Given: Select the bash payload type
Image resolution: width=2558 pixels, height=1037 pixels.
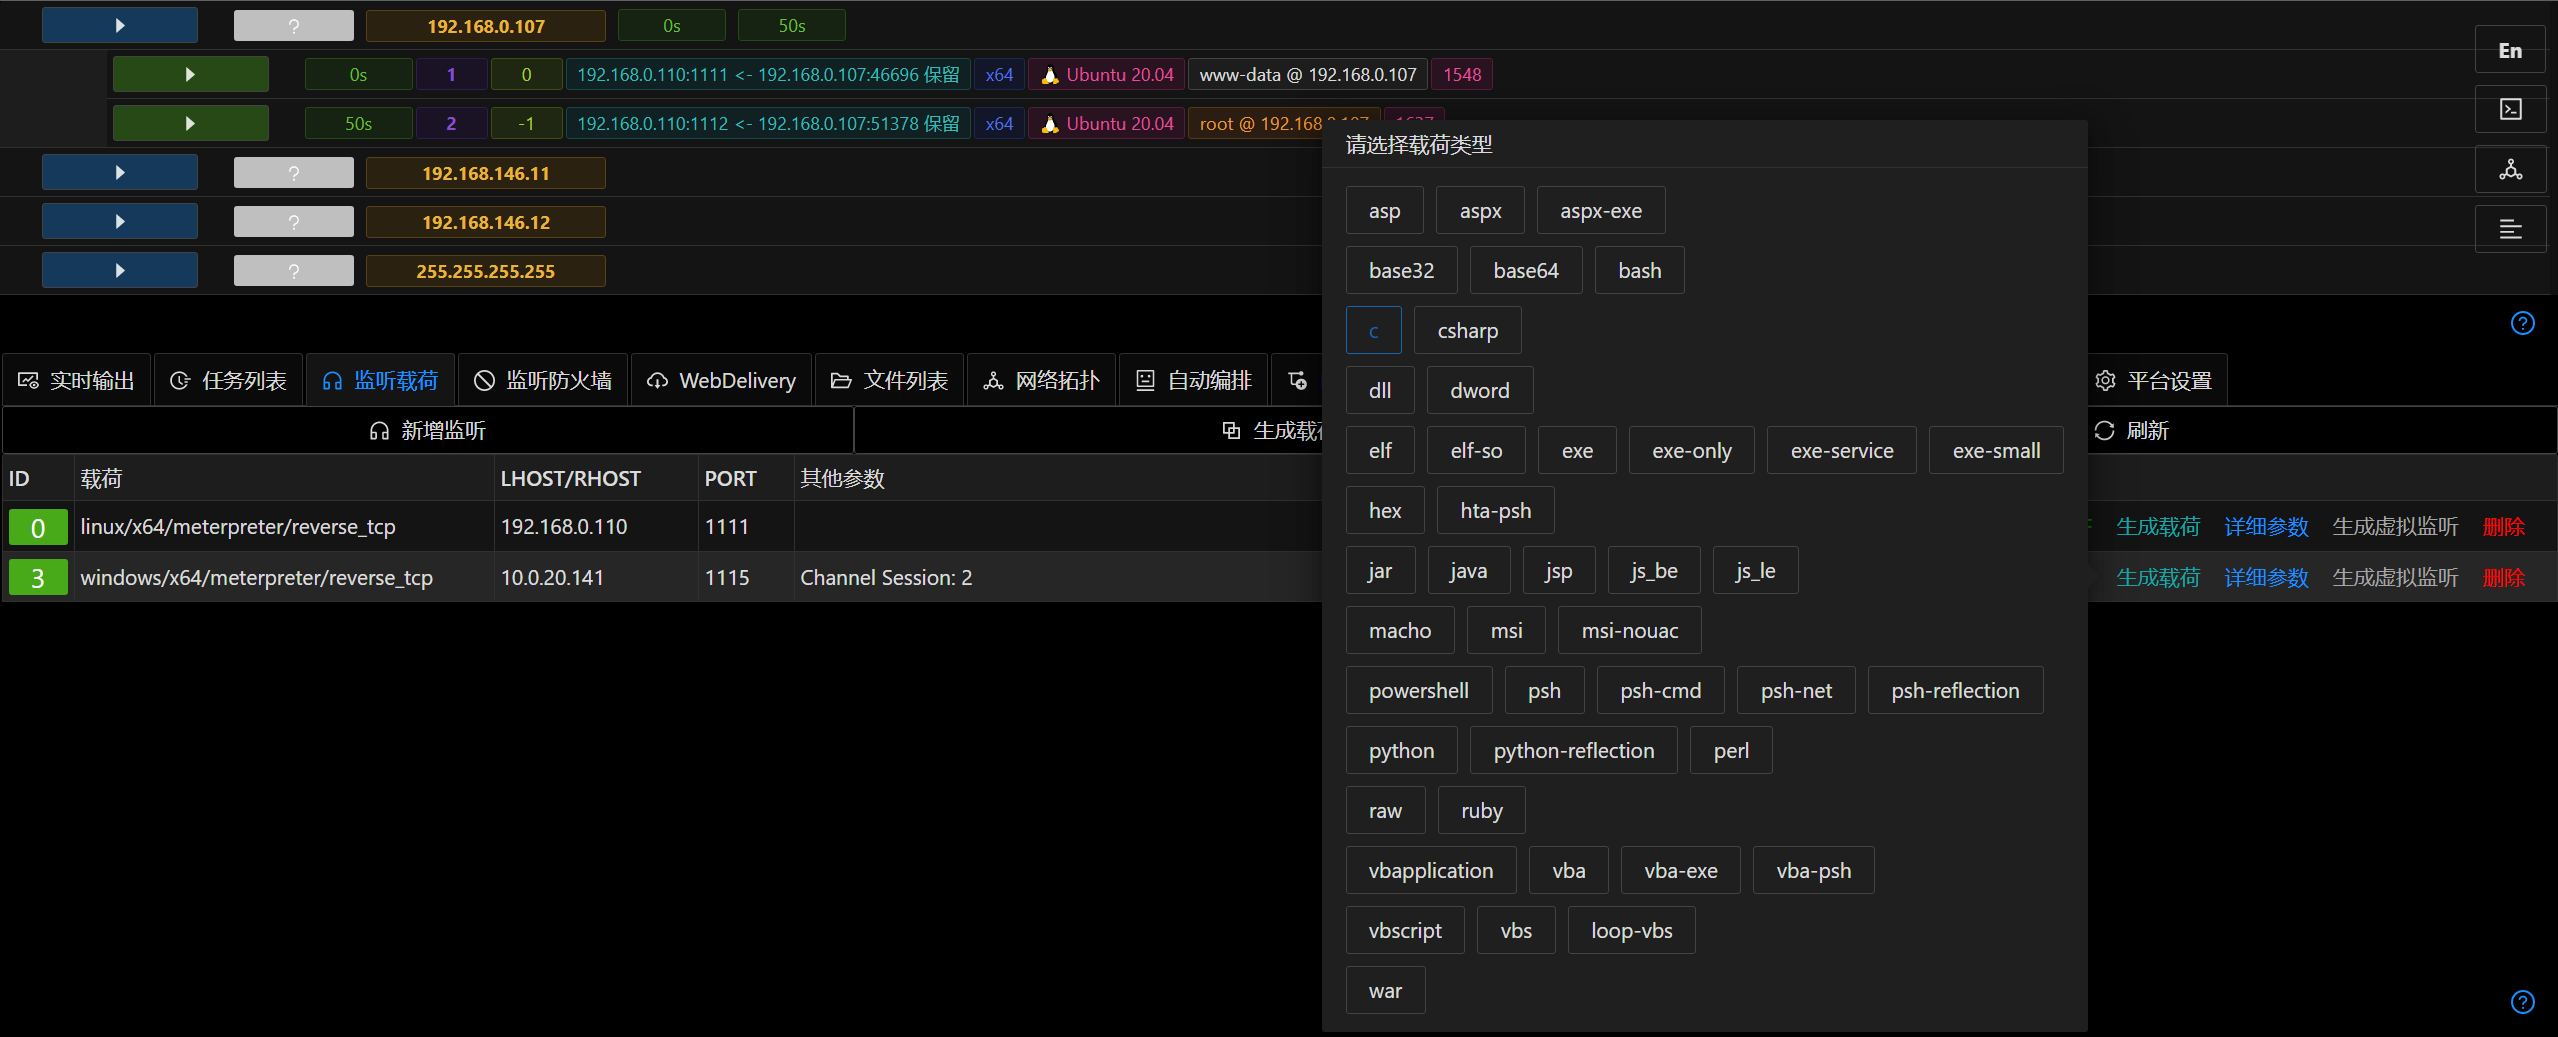Looking at the screenshot, I should tap(1640, 270).
